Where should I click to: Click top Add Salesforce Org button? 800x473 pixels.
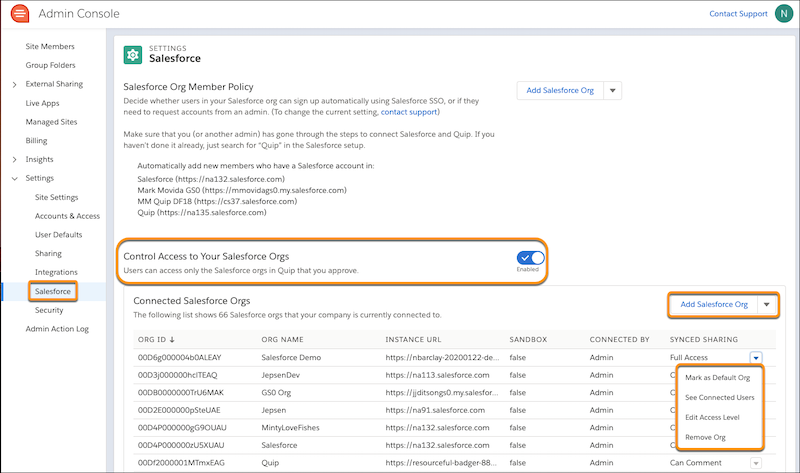click(560, 91)
